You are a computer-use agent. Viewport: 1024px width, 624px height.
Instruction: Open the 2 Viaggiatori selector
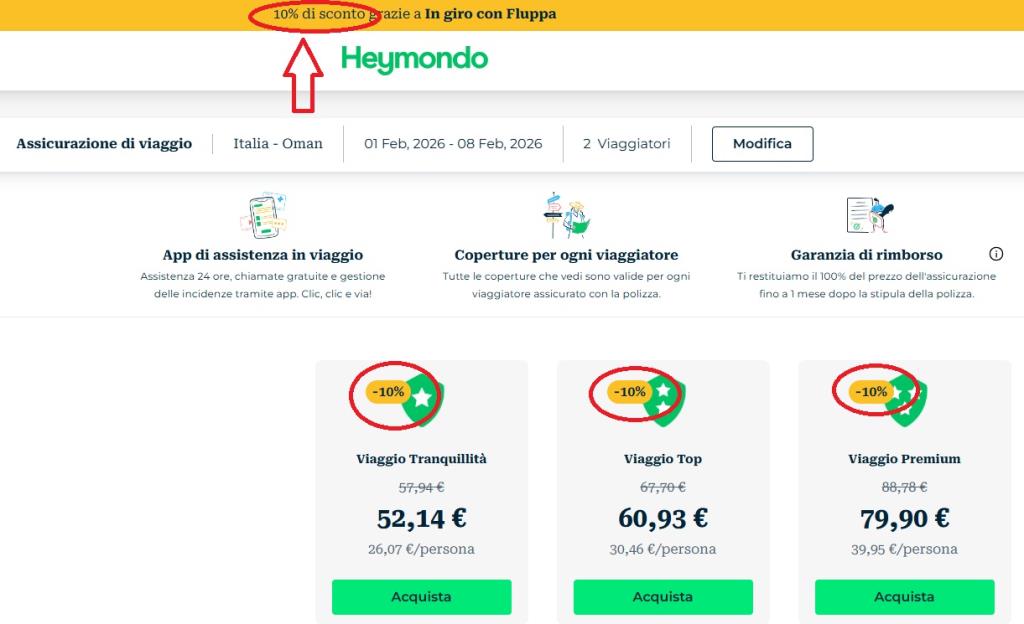[628, 143]
